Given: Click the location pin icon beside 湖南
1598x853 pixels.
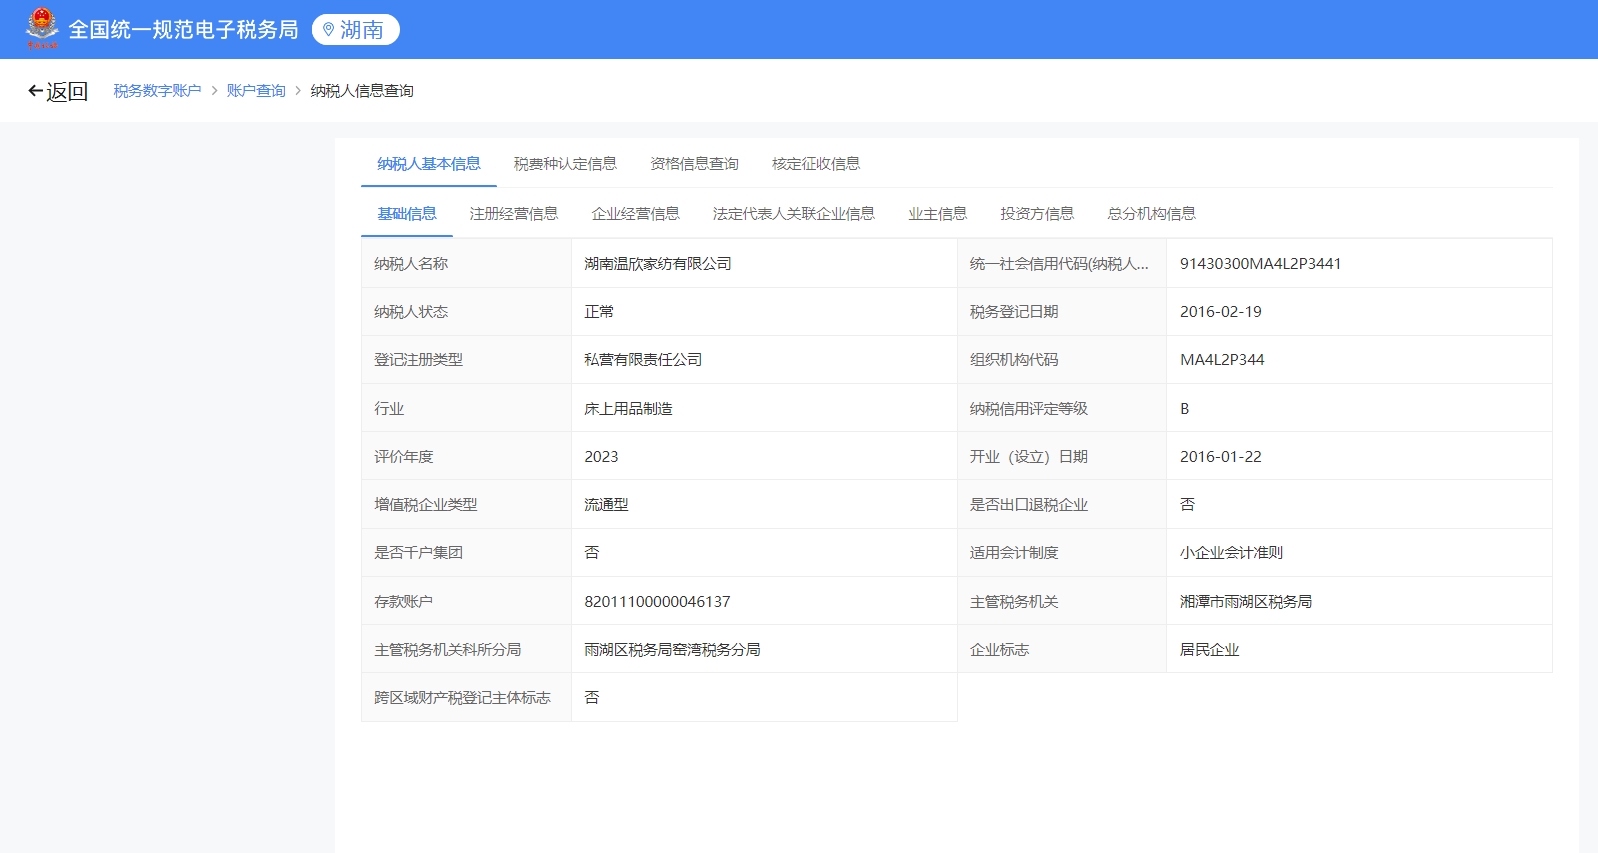Looking at the screenshot, I should pos(328,30).
